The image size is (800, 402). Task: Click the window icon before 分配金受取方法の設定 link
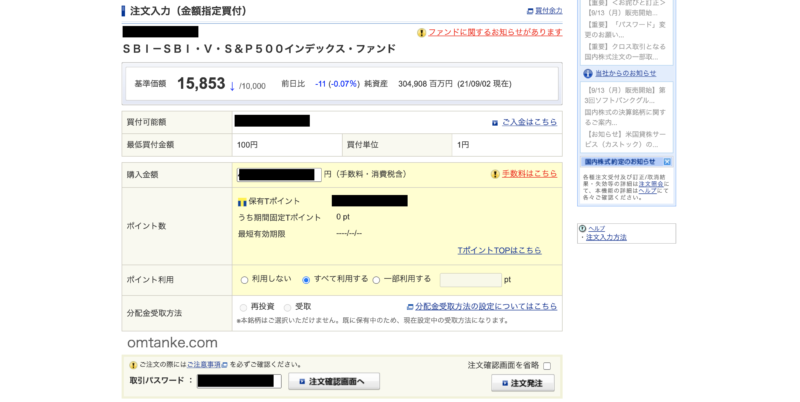point(410,307)
